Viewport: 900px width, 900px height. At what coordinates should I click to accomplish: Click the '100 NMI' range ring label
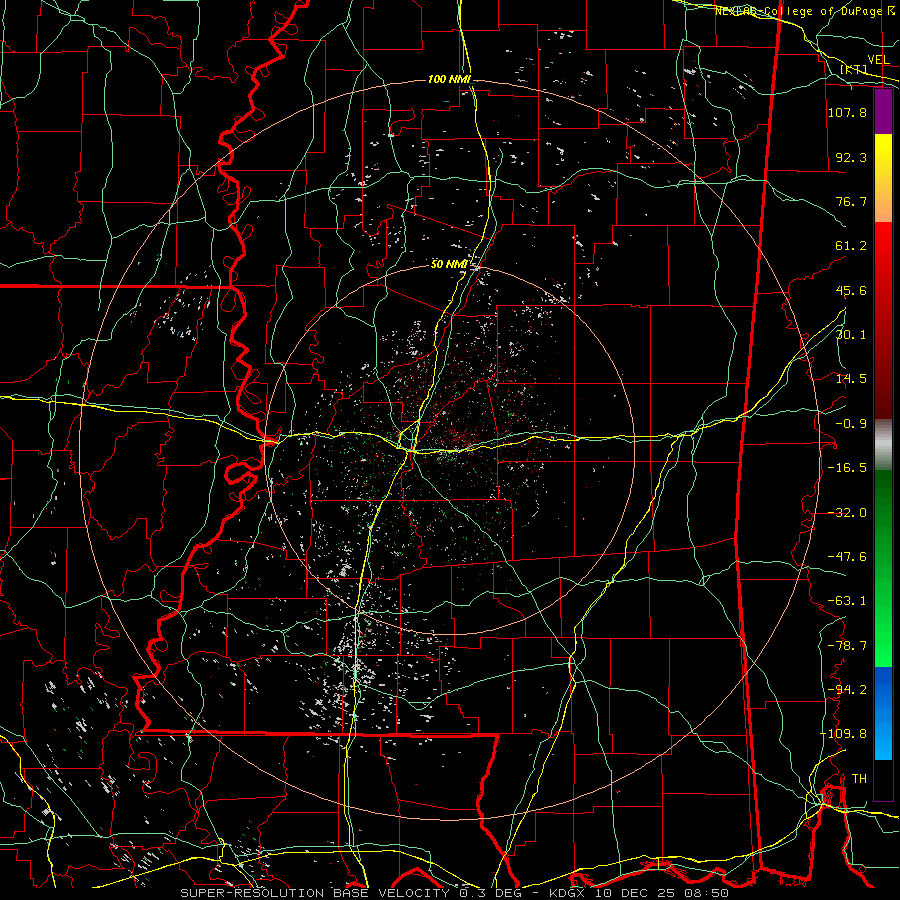(x=449, y=79)
